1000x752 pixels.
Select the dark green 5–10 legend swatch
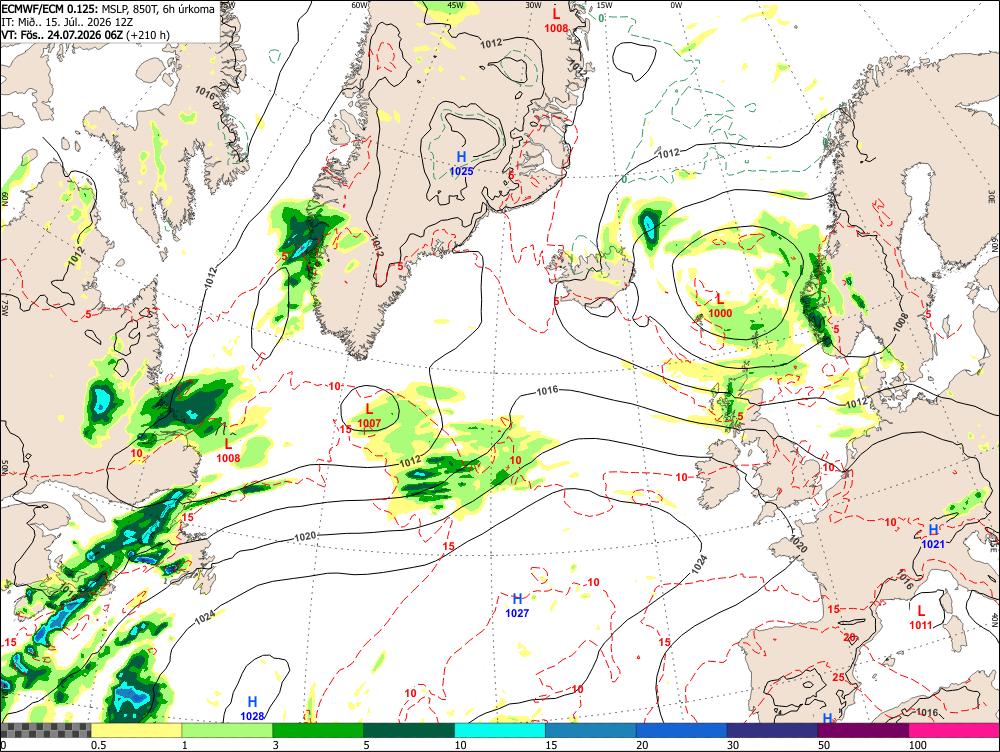pos(409,730)
